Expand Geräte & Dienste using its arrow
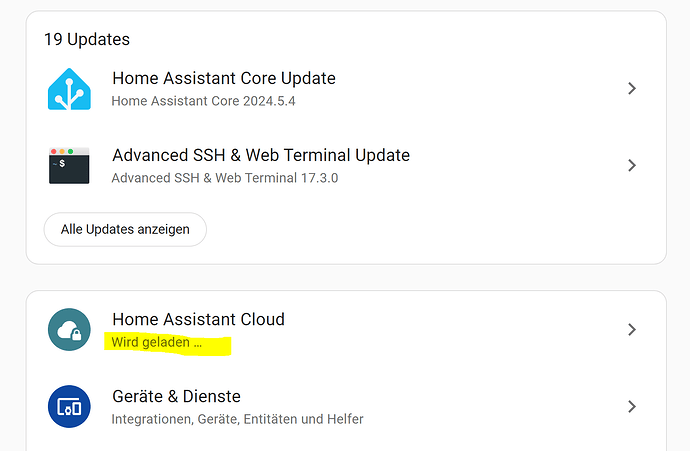690x451 pixels. (631, 406)
